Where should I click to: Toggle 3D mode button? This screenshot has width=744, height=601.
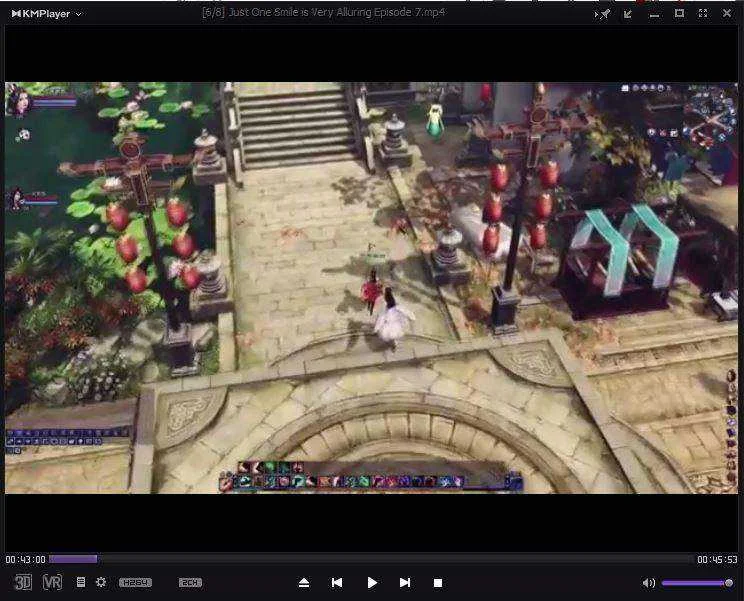point(23,582)
